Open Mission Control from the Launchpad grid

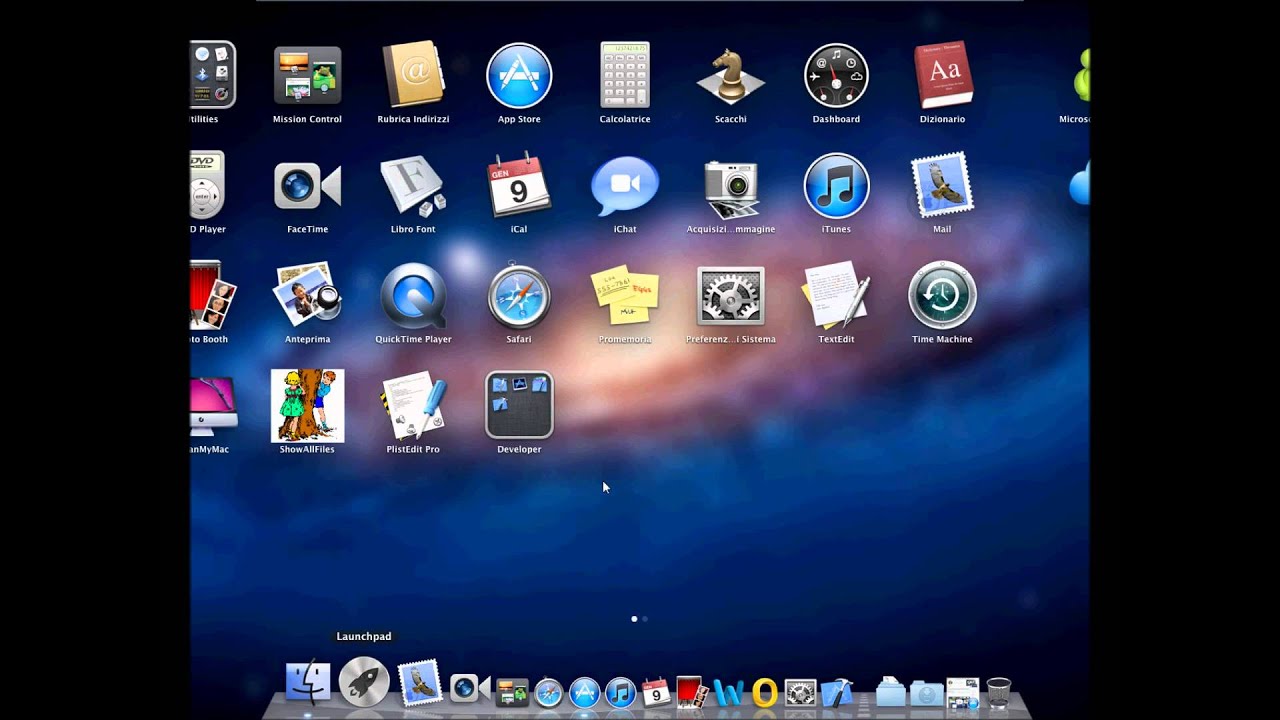(307, 75)
